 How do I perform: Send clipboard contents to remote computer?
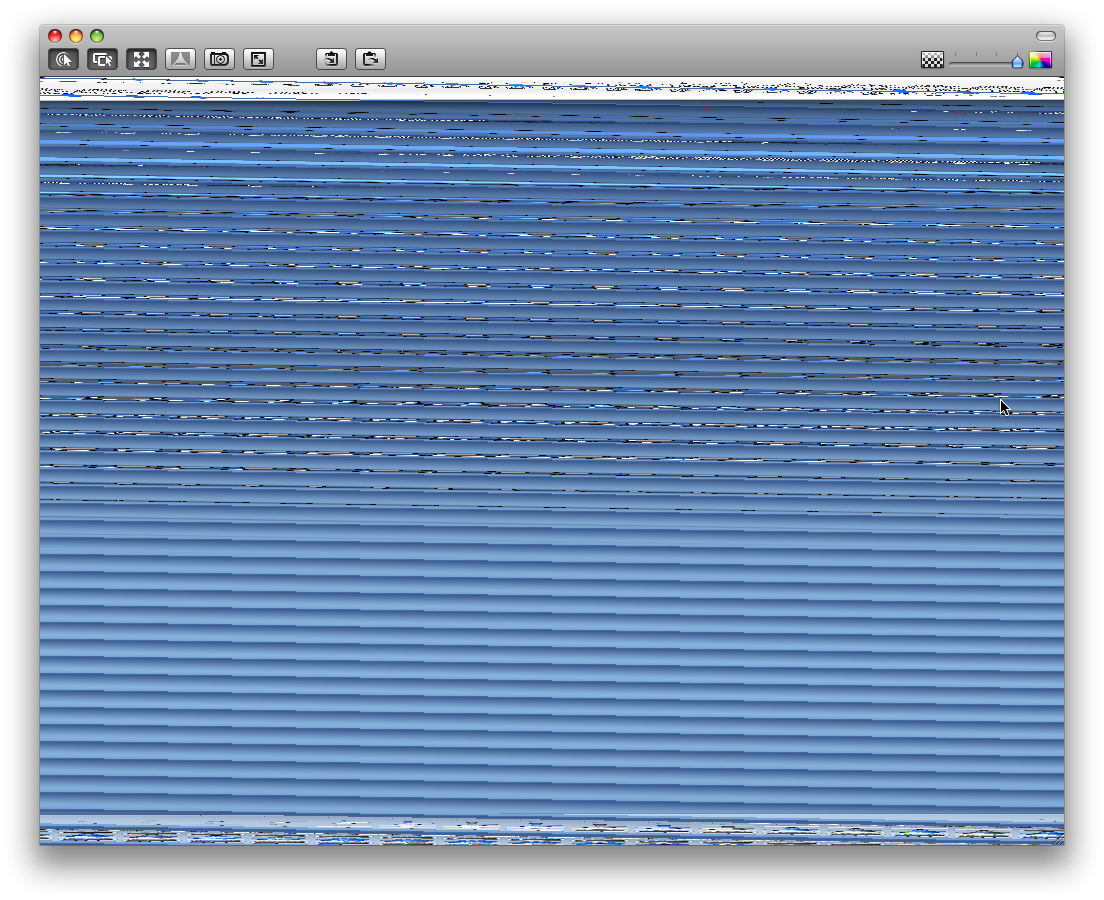click(370, 60)
